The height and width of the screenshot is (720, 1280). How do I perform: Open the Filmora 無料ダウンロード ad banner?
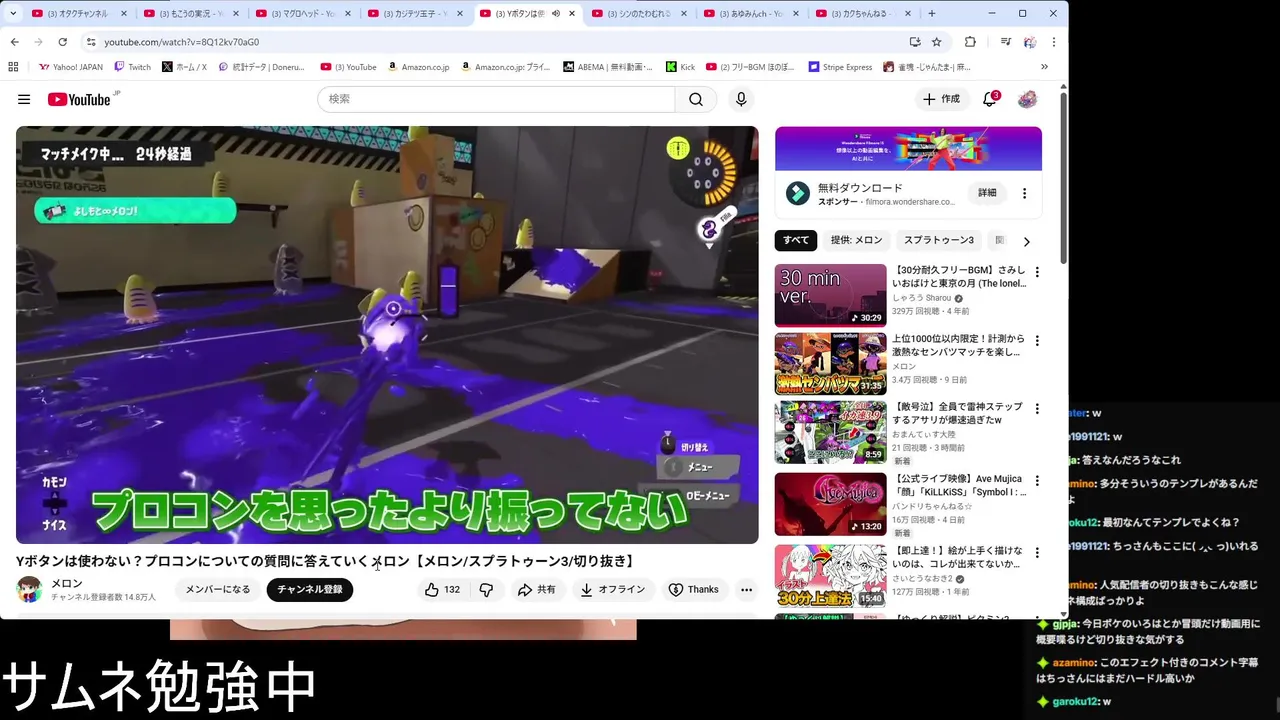[x=908, y=149]
